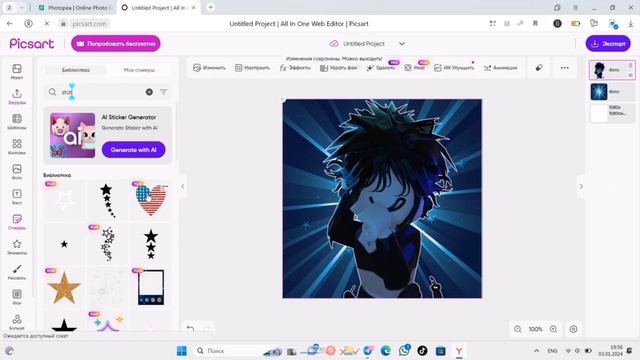Open the canvas settings gear icon
Screen dimensions: 640x360
[573, 329]
